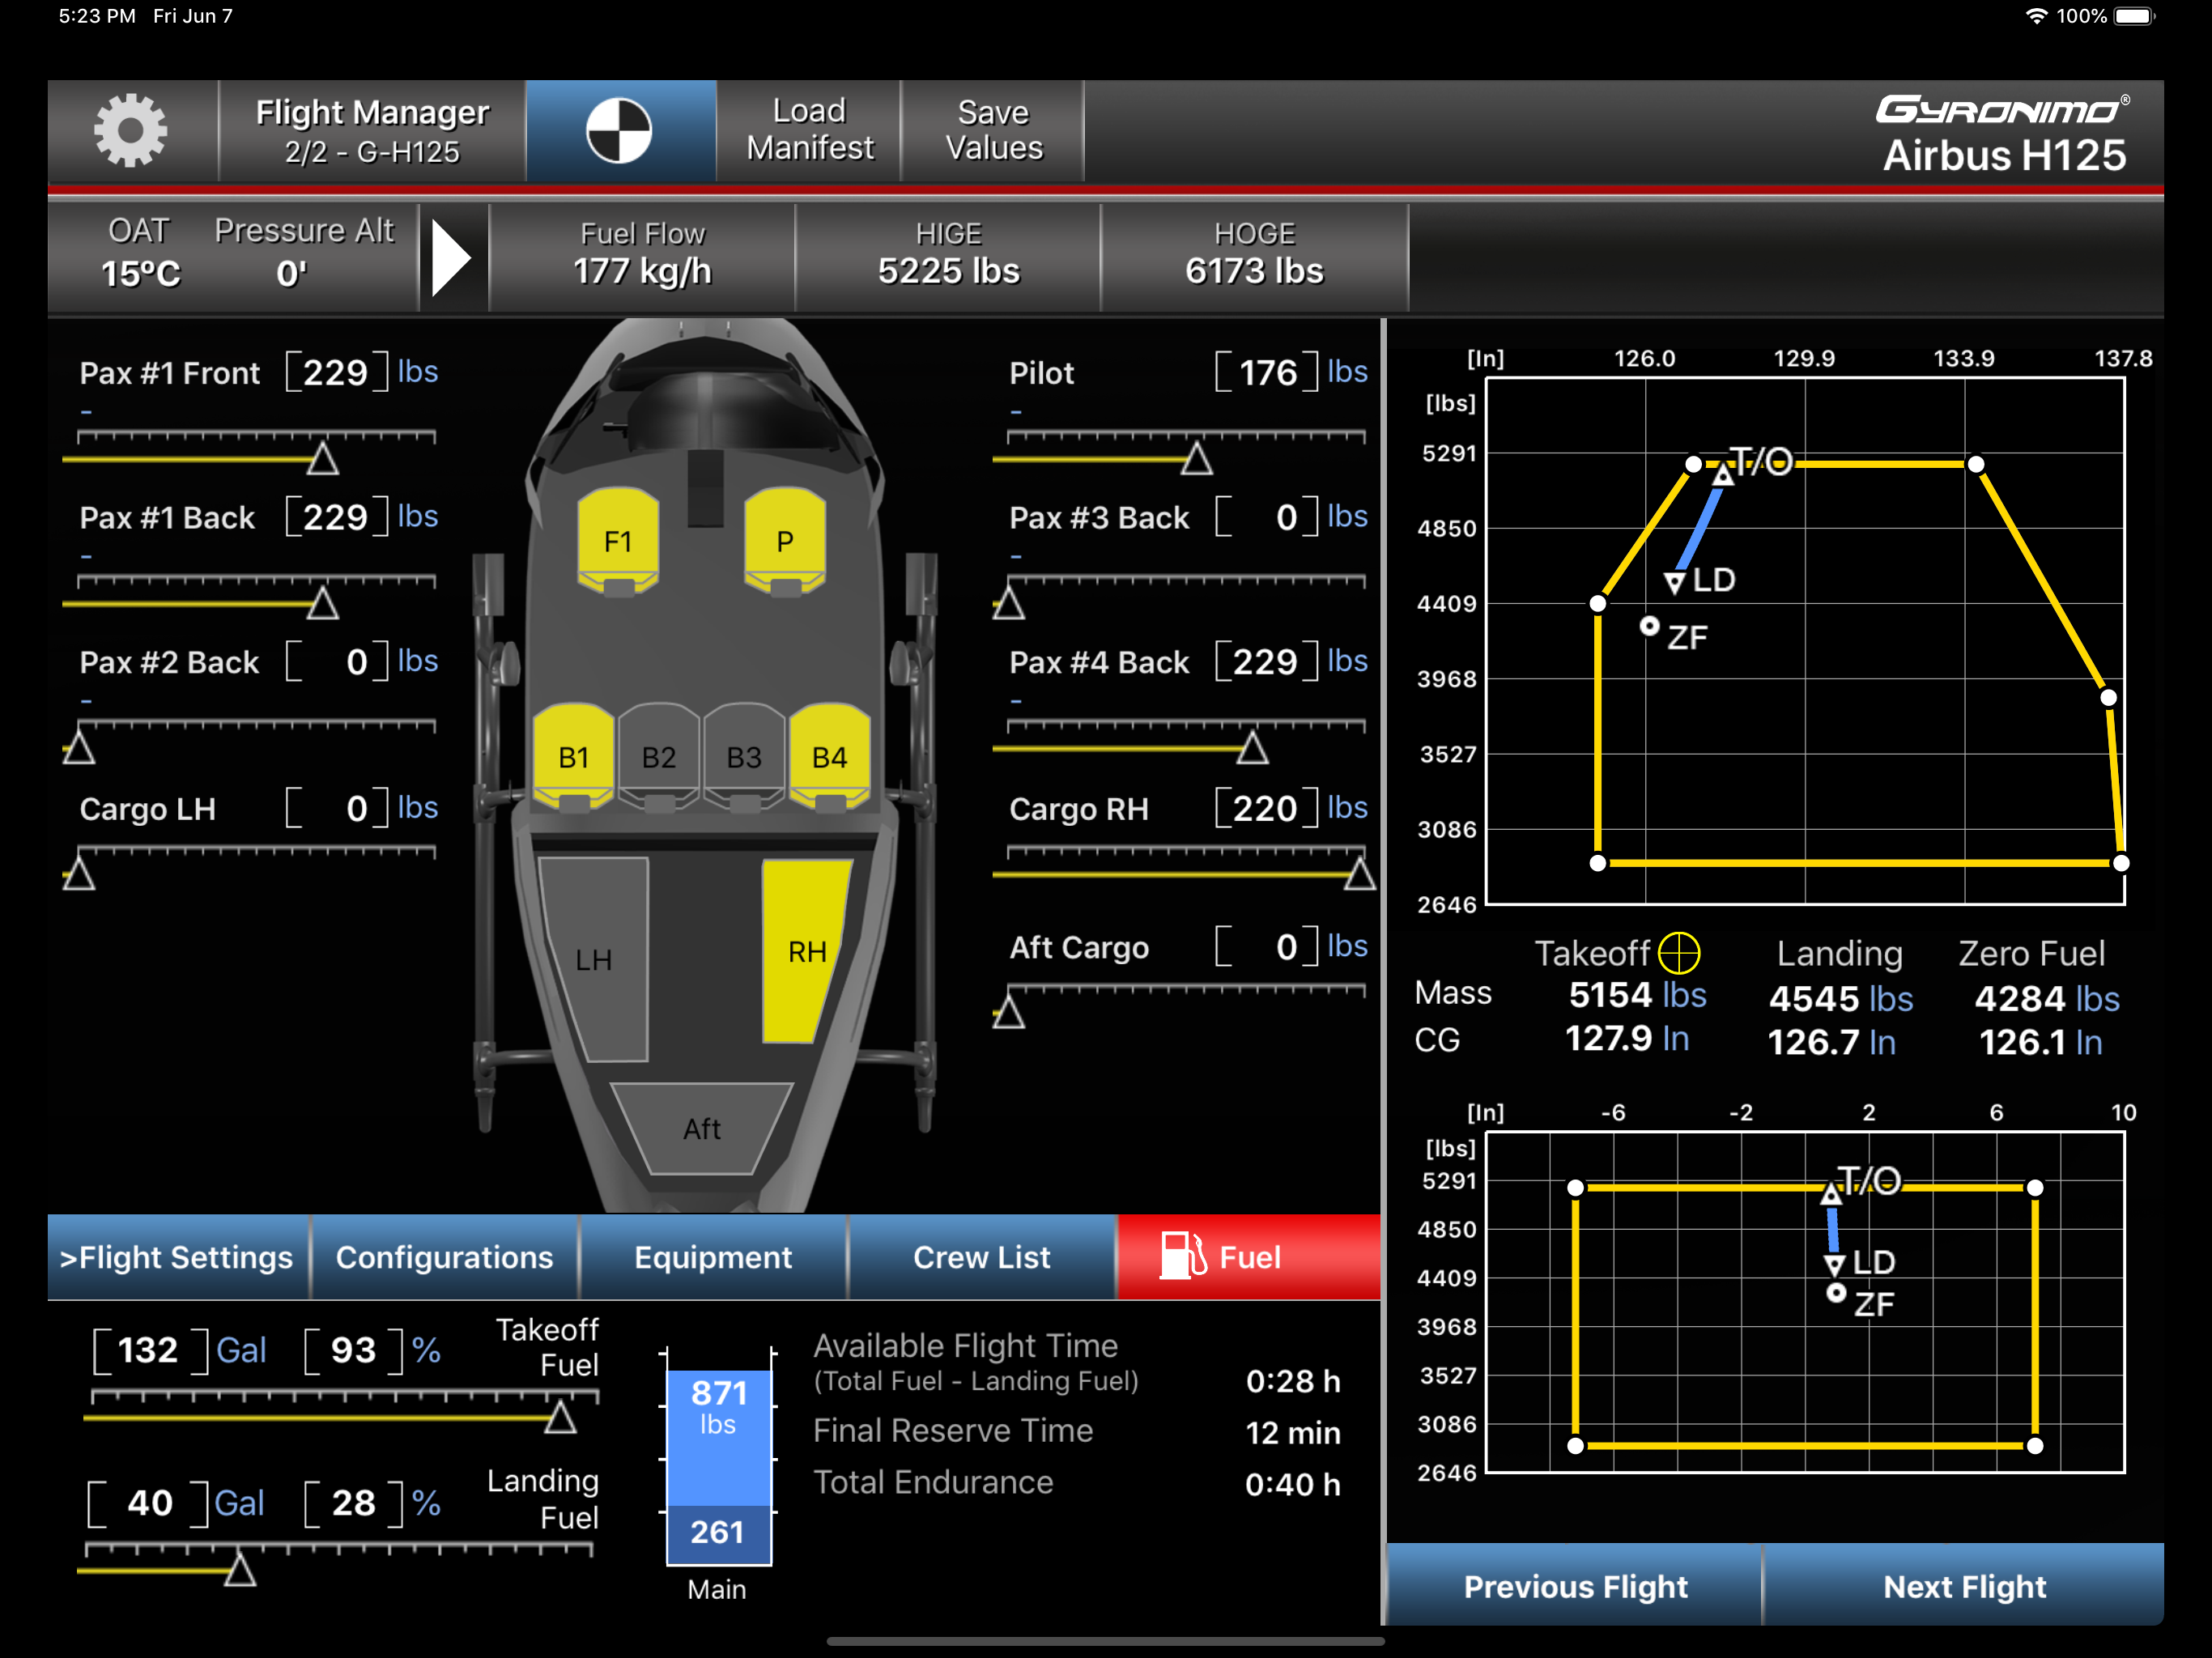
Task: Go to Next Flight
Action: point(1964,1586)
